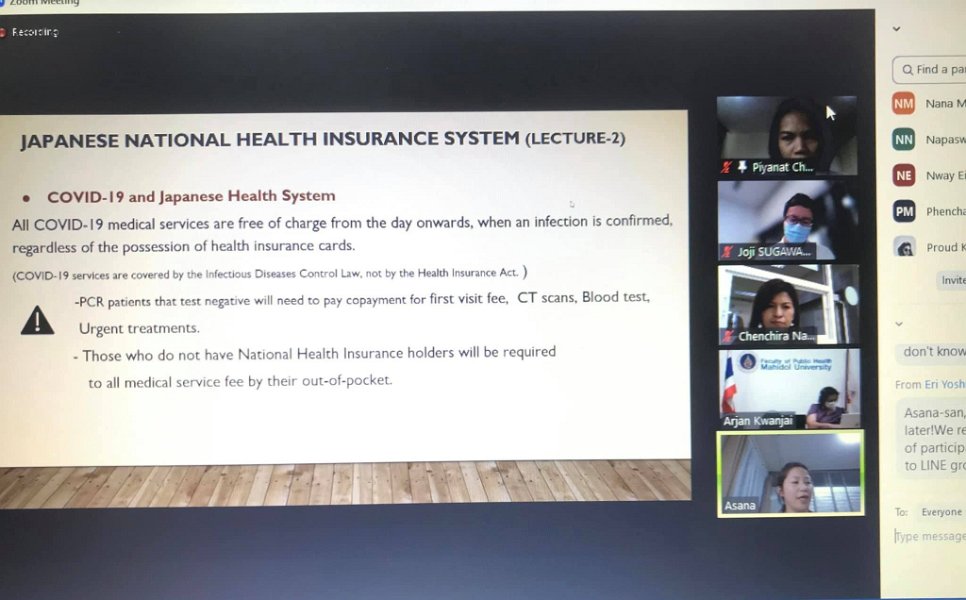This screenshot has height=600, width=966.
Task: Click participant name 'Nana M' in the list
Action: (x=945, y=103)
